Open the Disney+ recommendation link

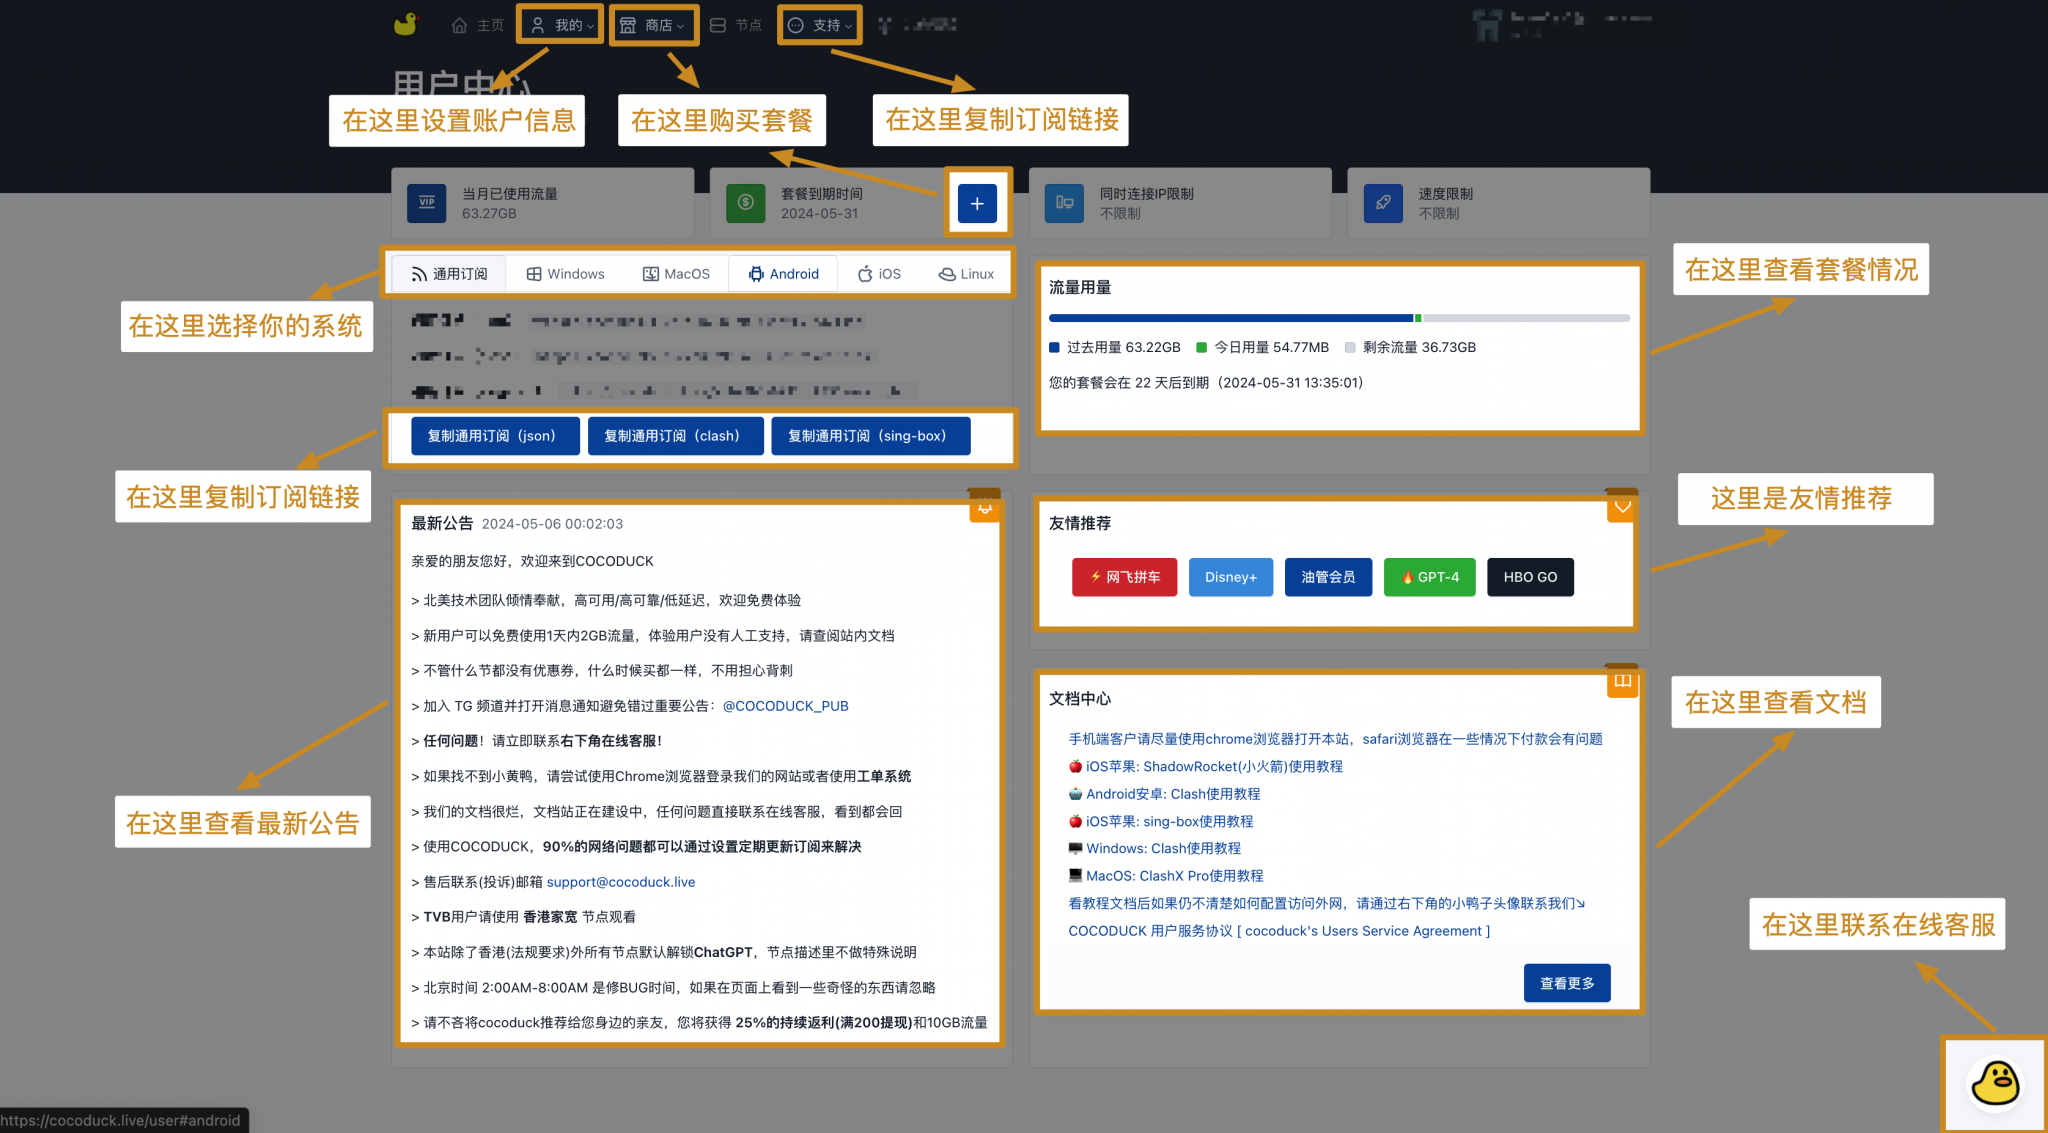pyautogui.click(x=1231, y=577)
